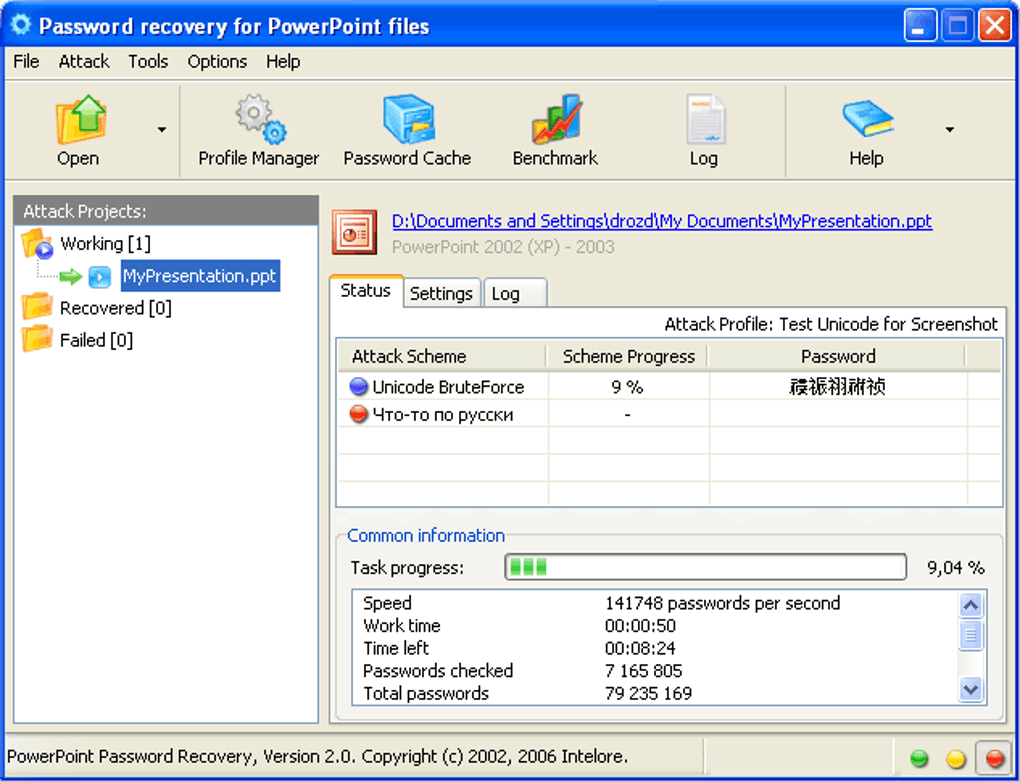The height and width of the screenshot is (782, 1020).
Task: Click the blue play icon of MyPresentation.ppt
Action: pyautogui.click(x=100, y=276)
